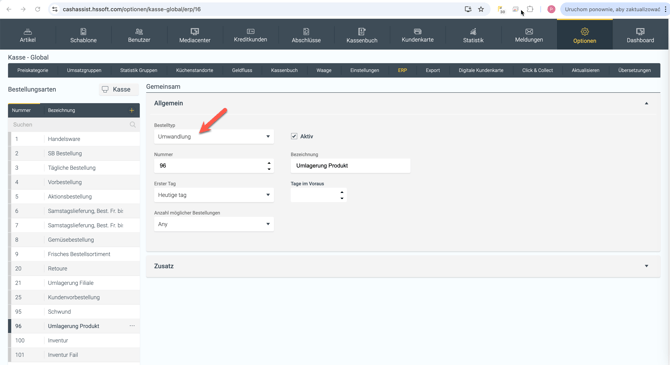Viewport: 670px width, 365px height.
Task: Open the Benutzer section
Action: pos(139,35)
